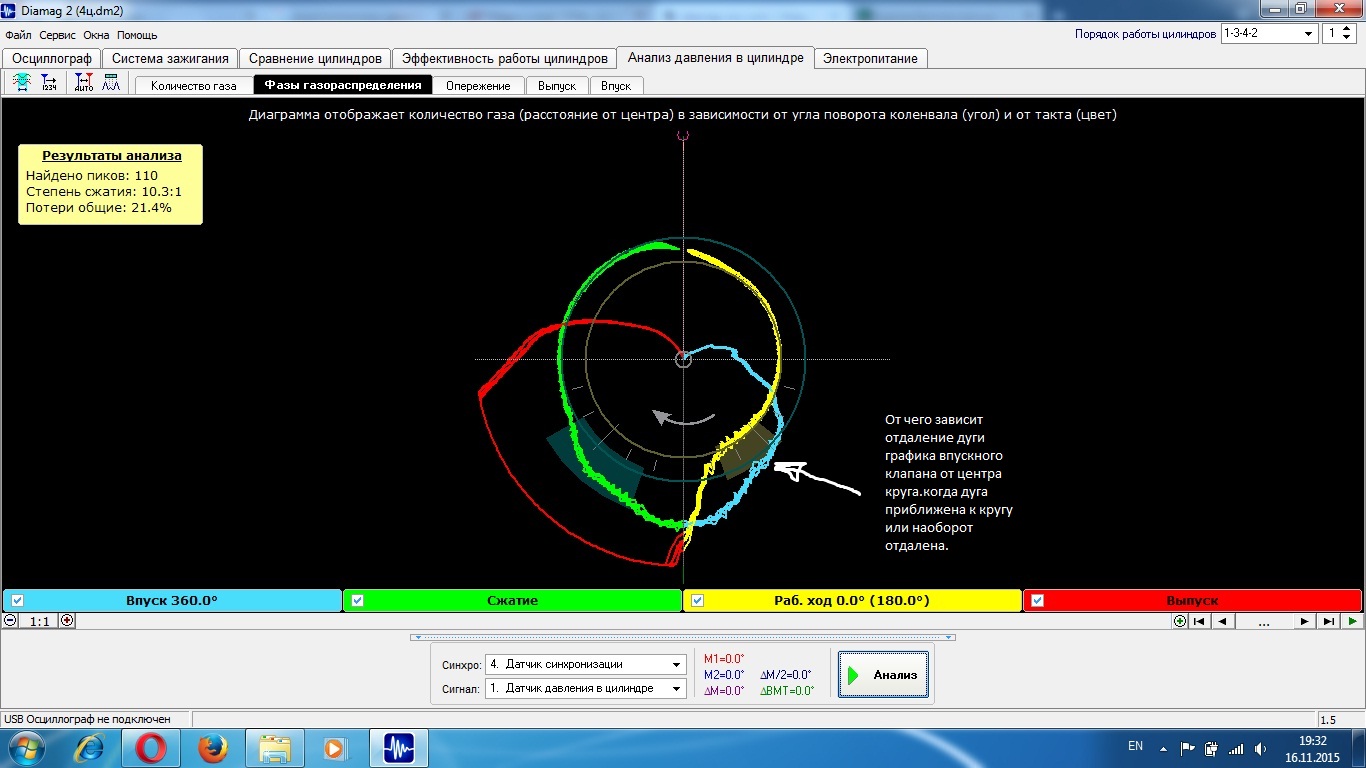Open media player on taskbar
The image size is (1366, 768).
coord(335,747)
